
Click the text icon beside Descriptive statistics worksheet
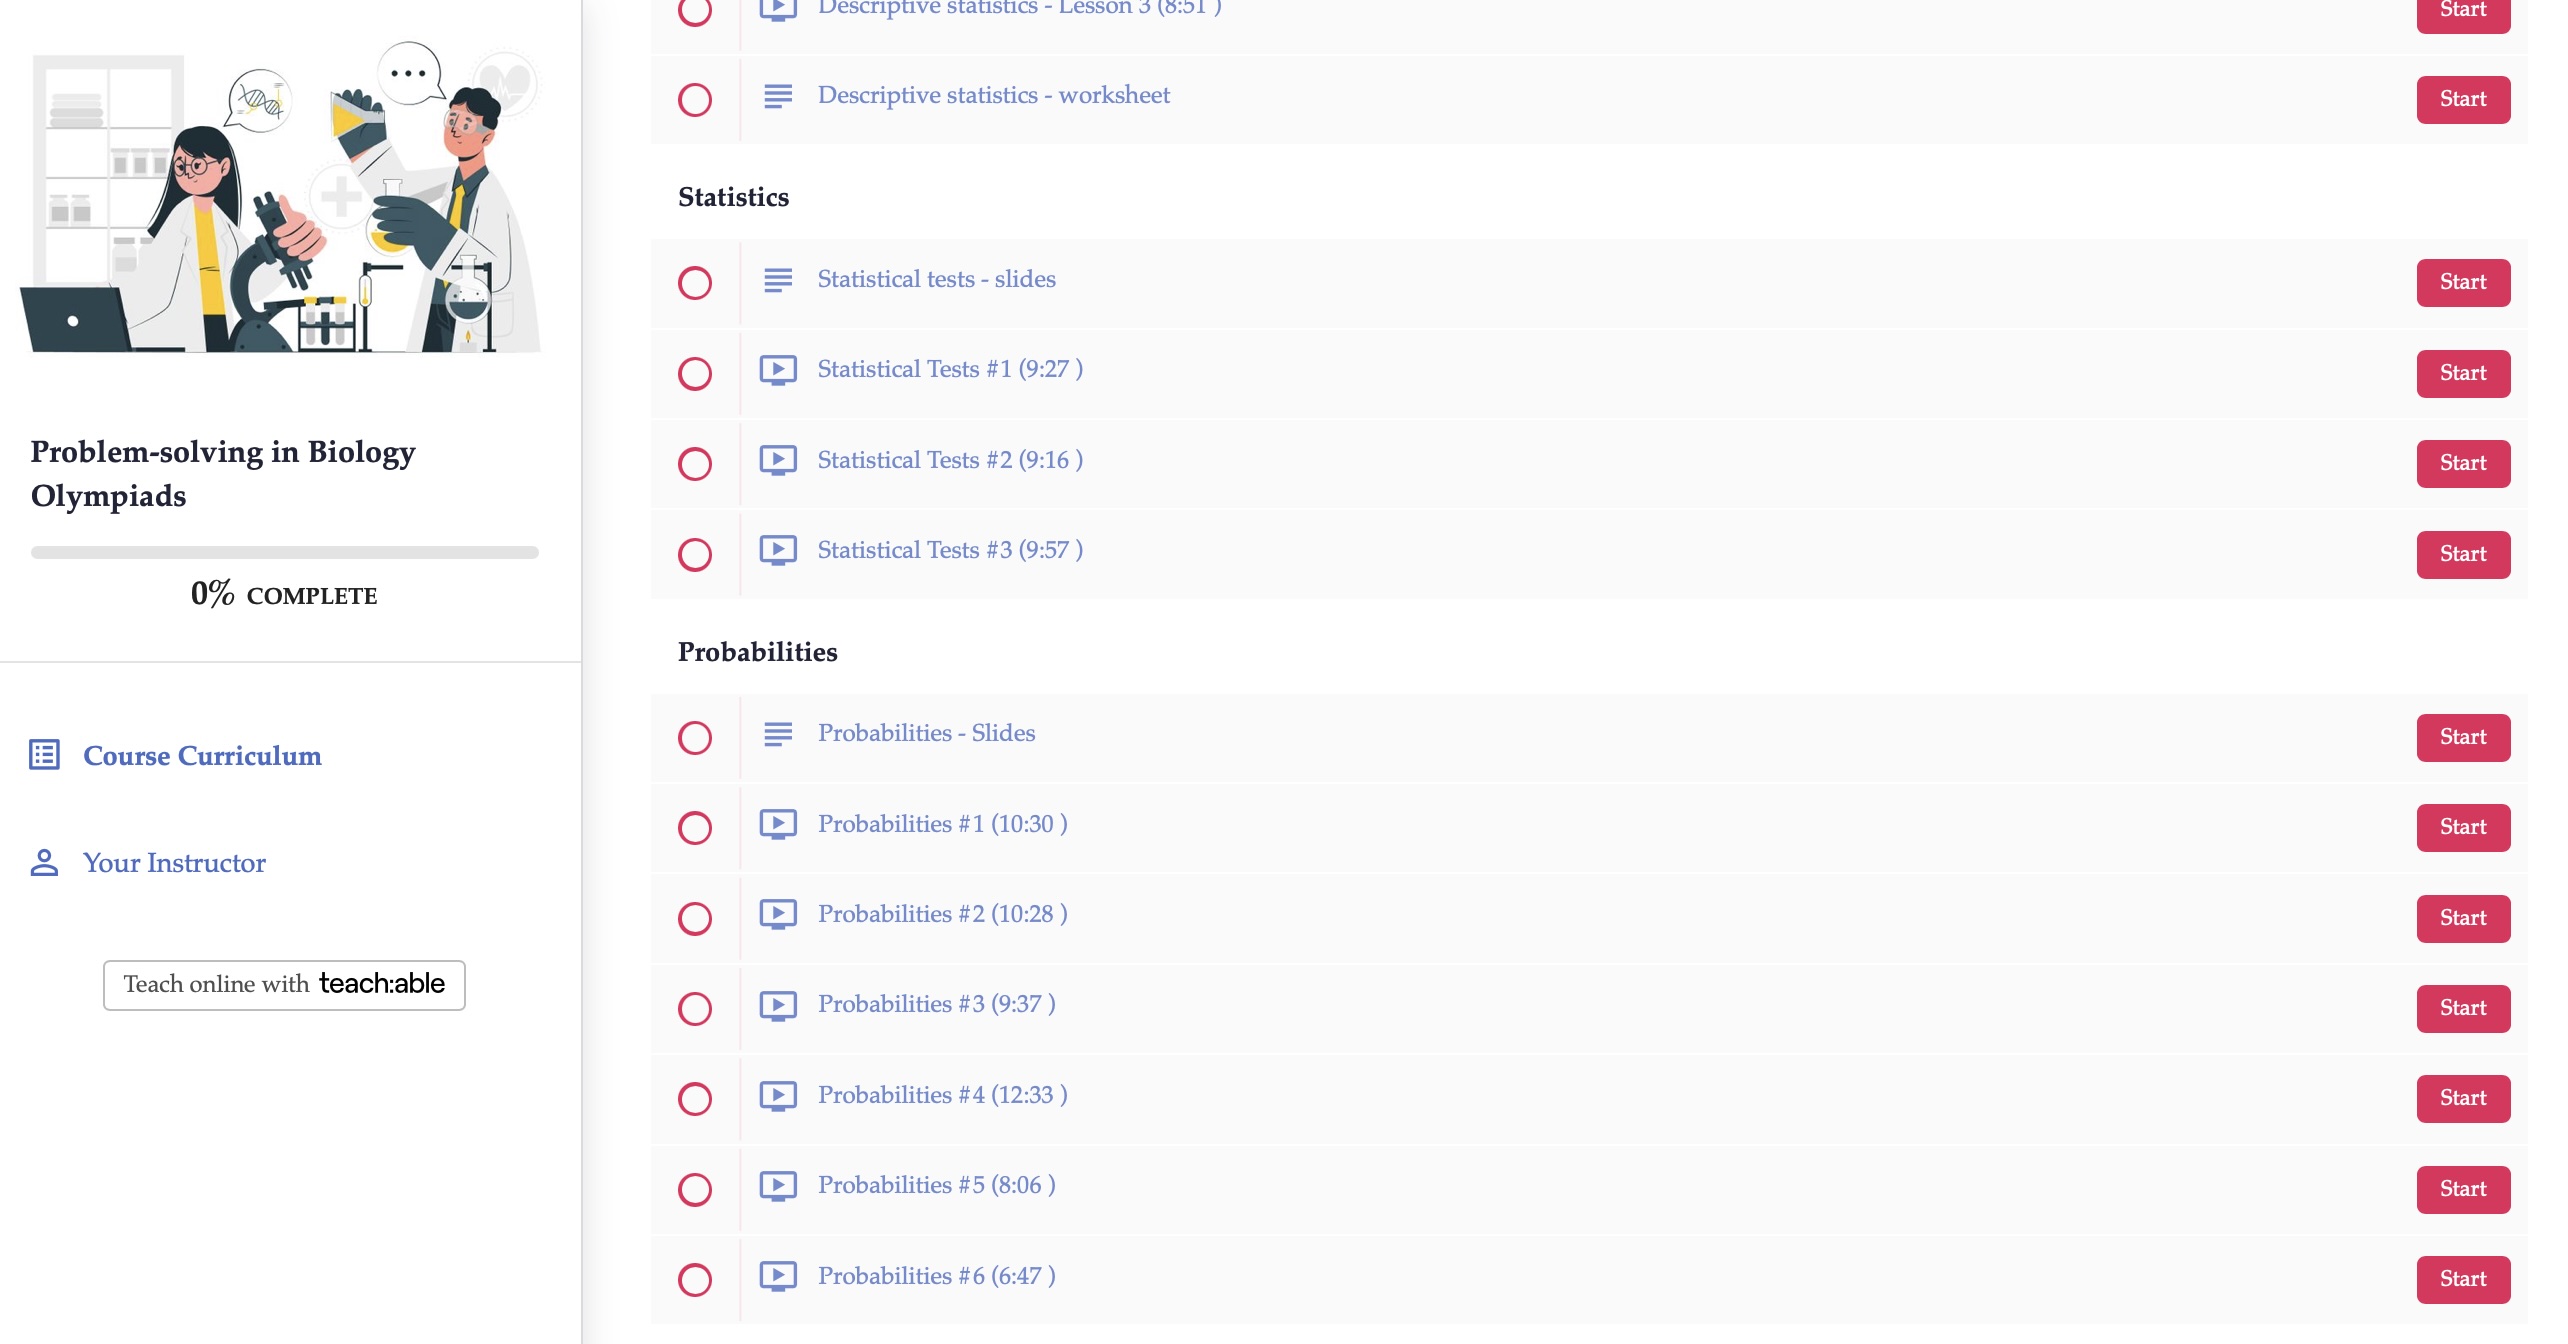tap(777, 96)
